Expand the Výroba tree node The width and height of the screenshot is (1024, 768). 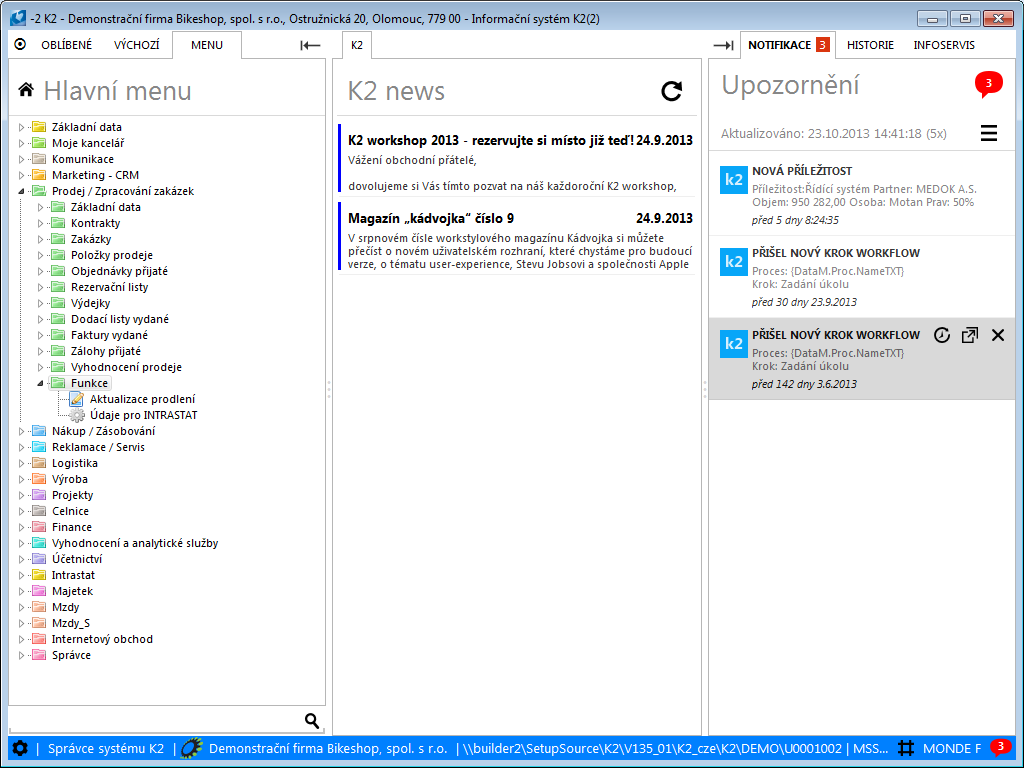tap(21, 479)
